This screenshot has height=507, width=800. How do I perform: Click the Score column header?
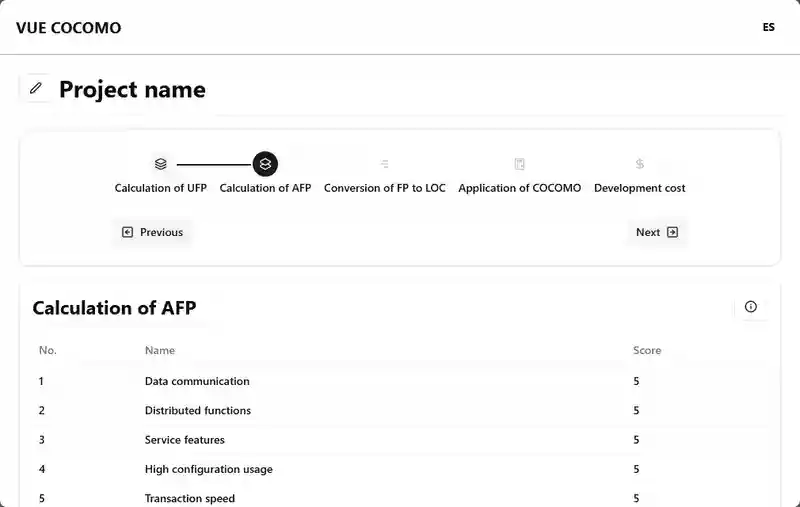[647, 350]
